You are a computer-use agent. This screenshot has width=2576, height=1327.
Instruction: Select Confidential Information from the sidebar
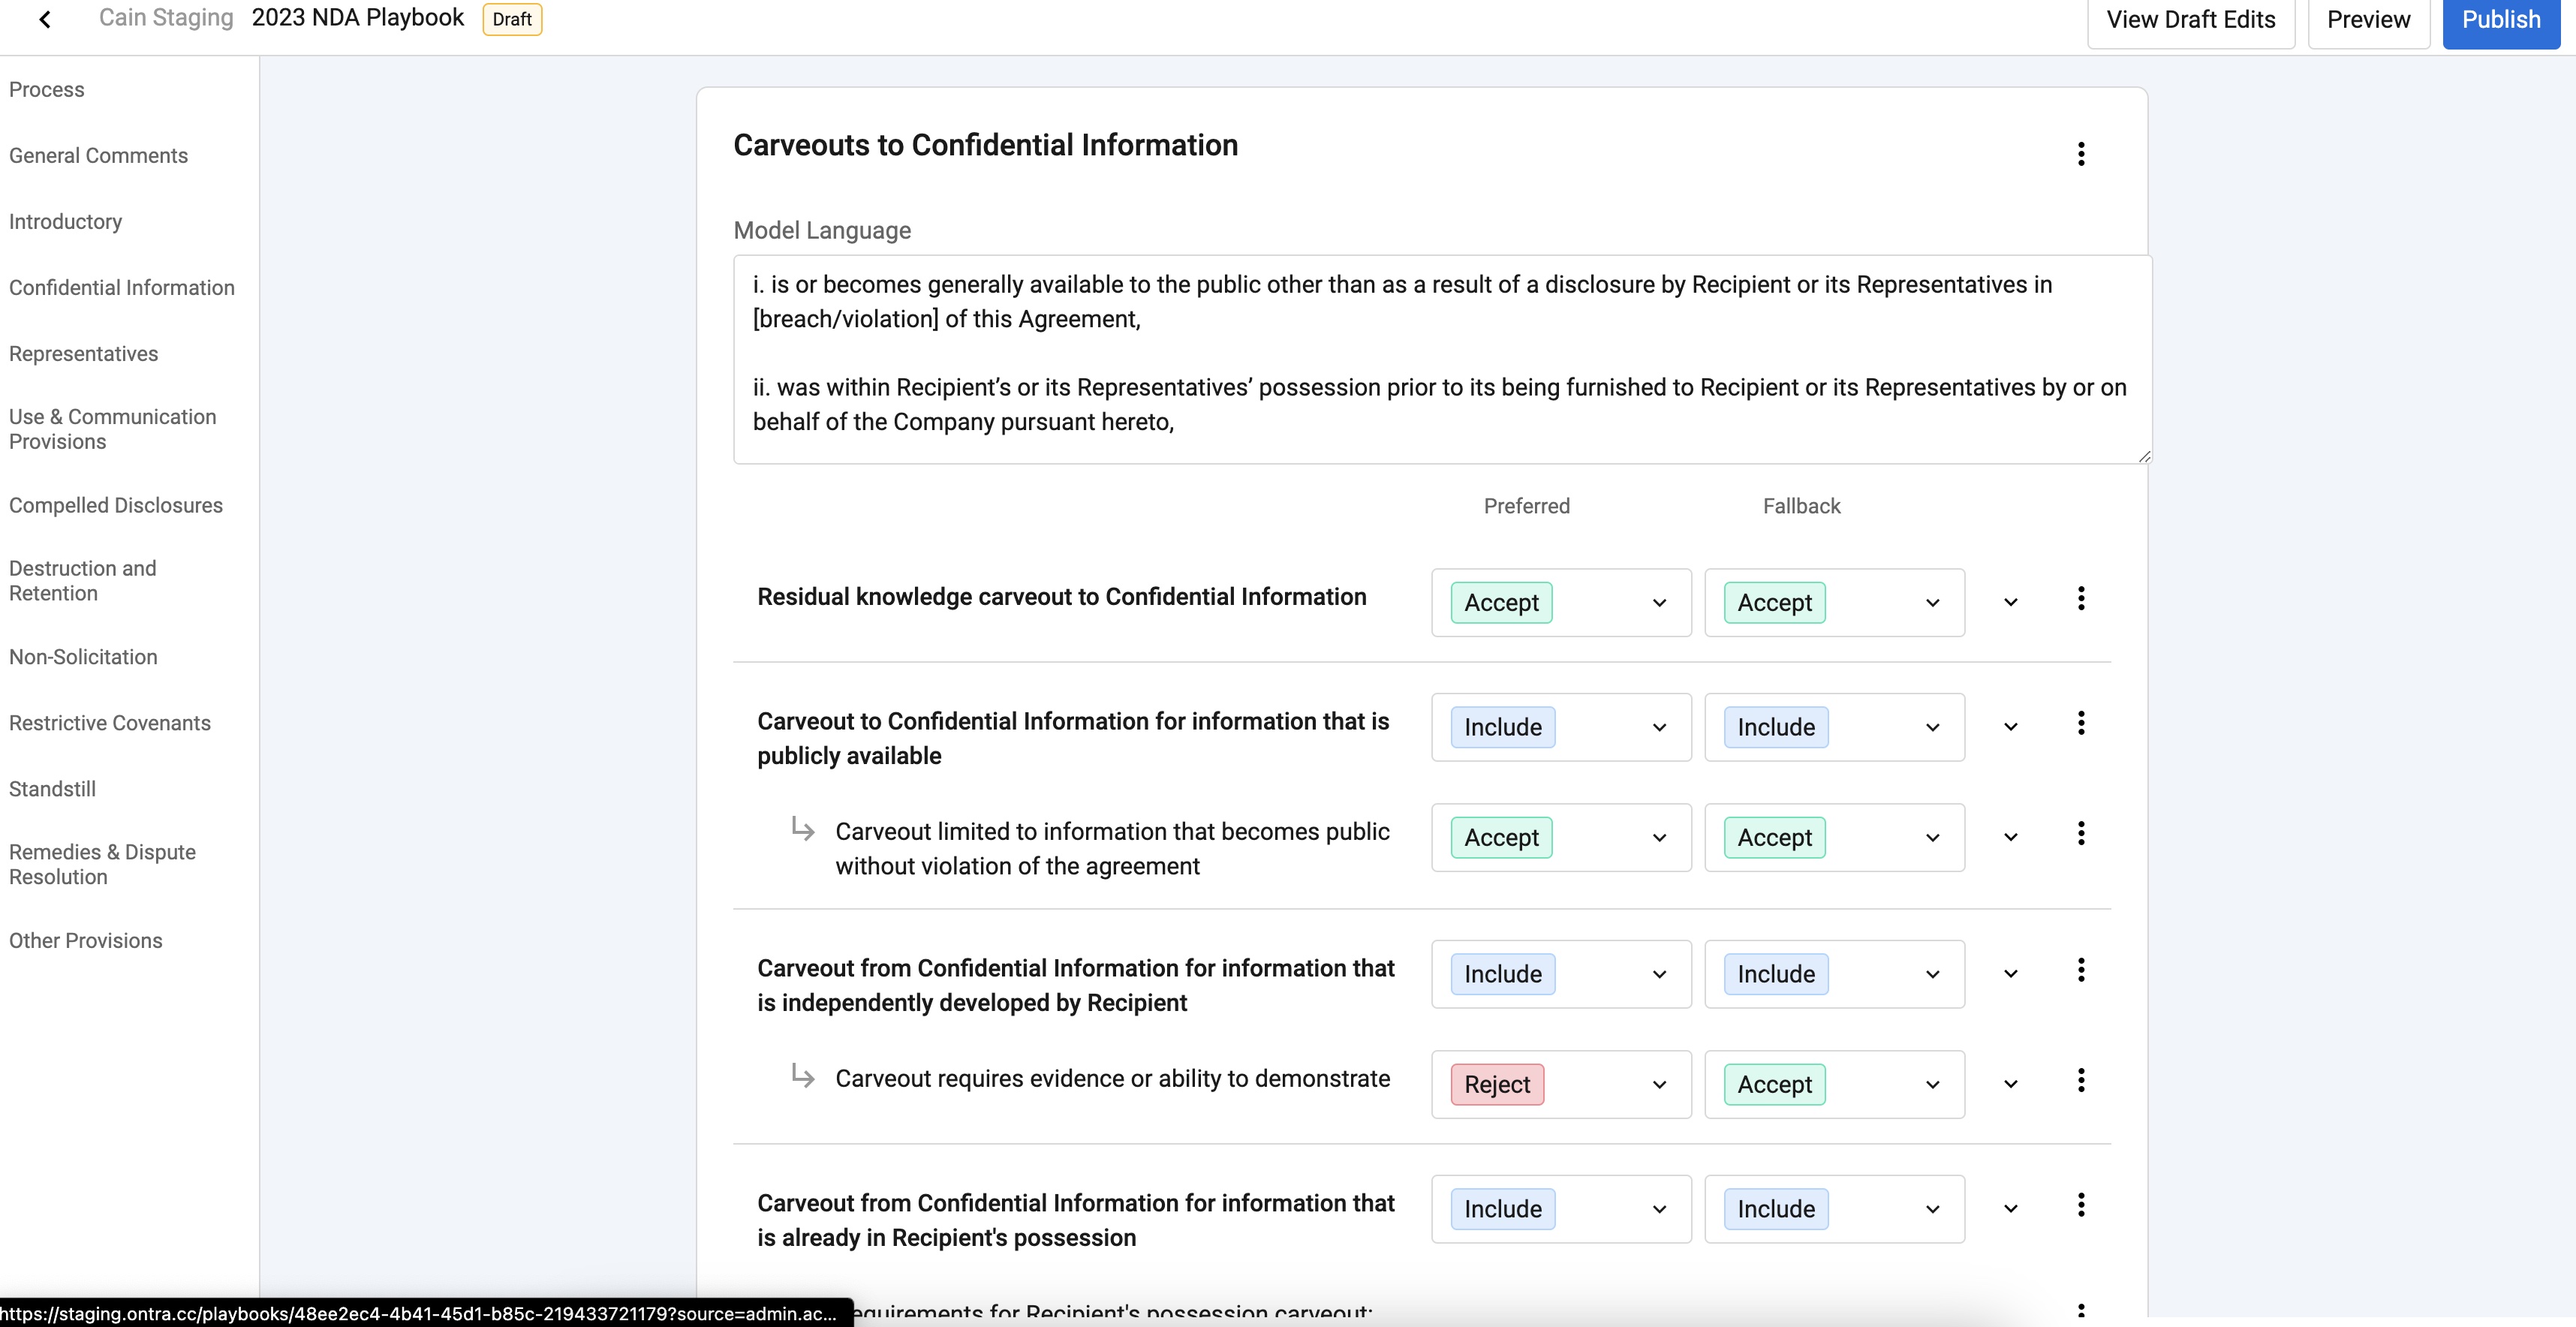coord(122,286)
